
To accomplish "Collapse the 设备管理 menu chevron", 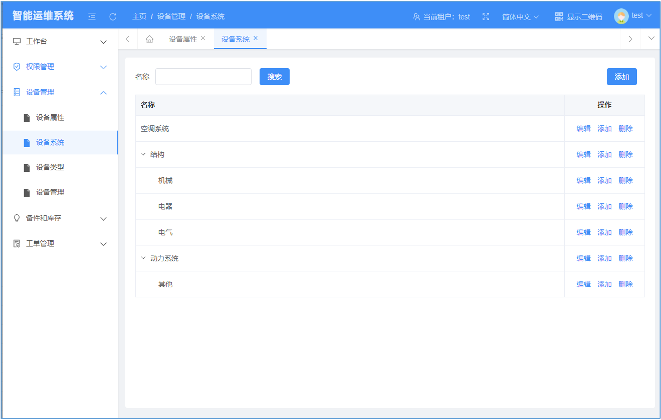I will [103, 92].
